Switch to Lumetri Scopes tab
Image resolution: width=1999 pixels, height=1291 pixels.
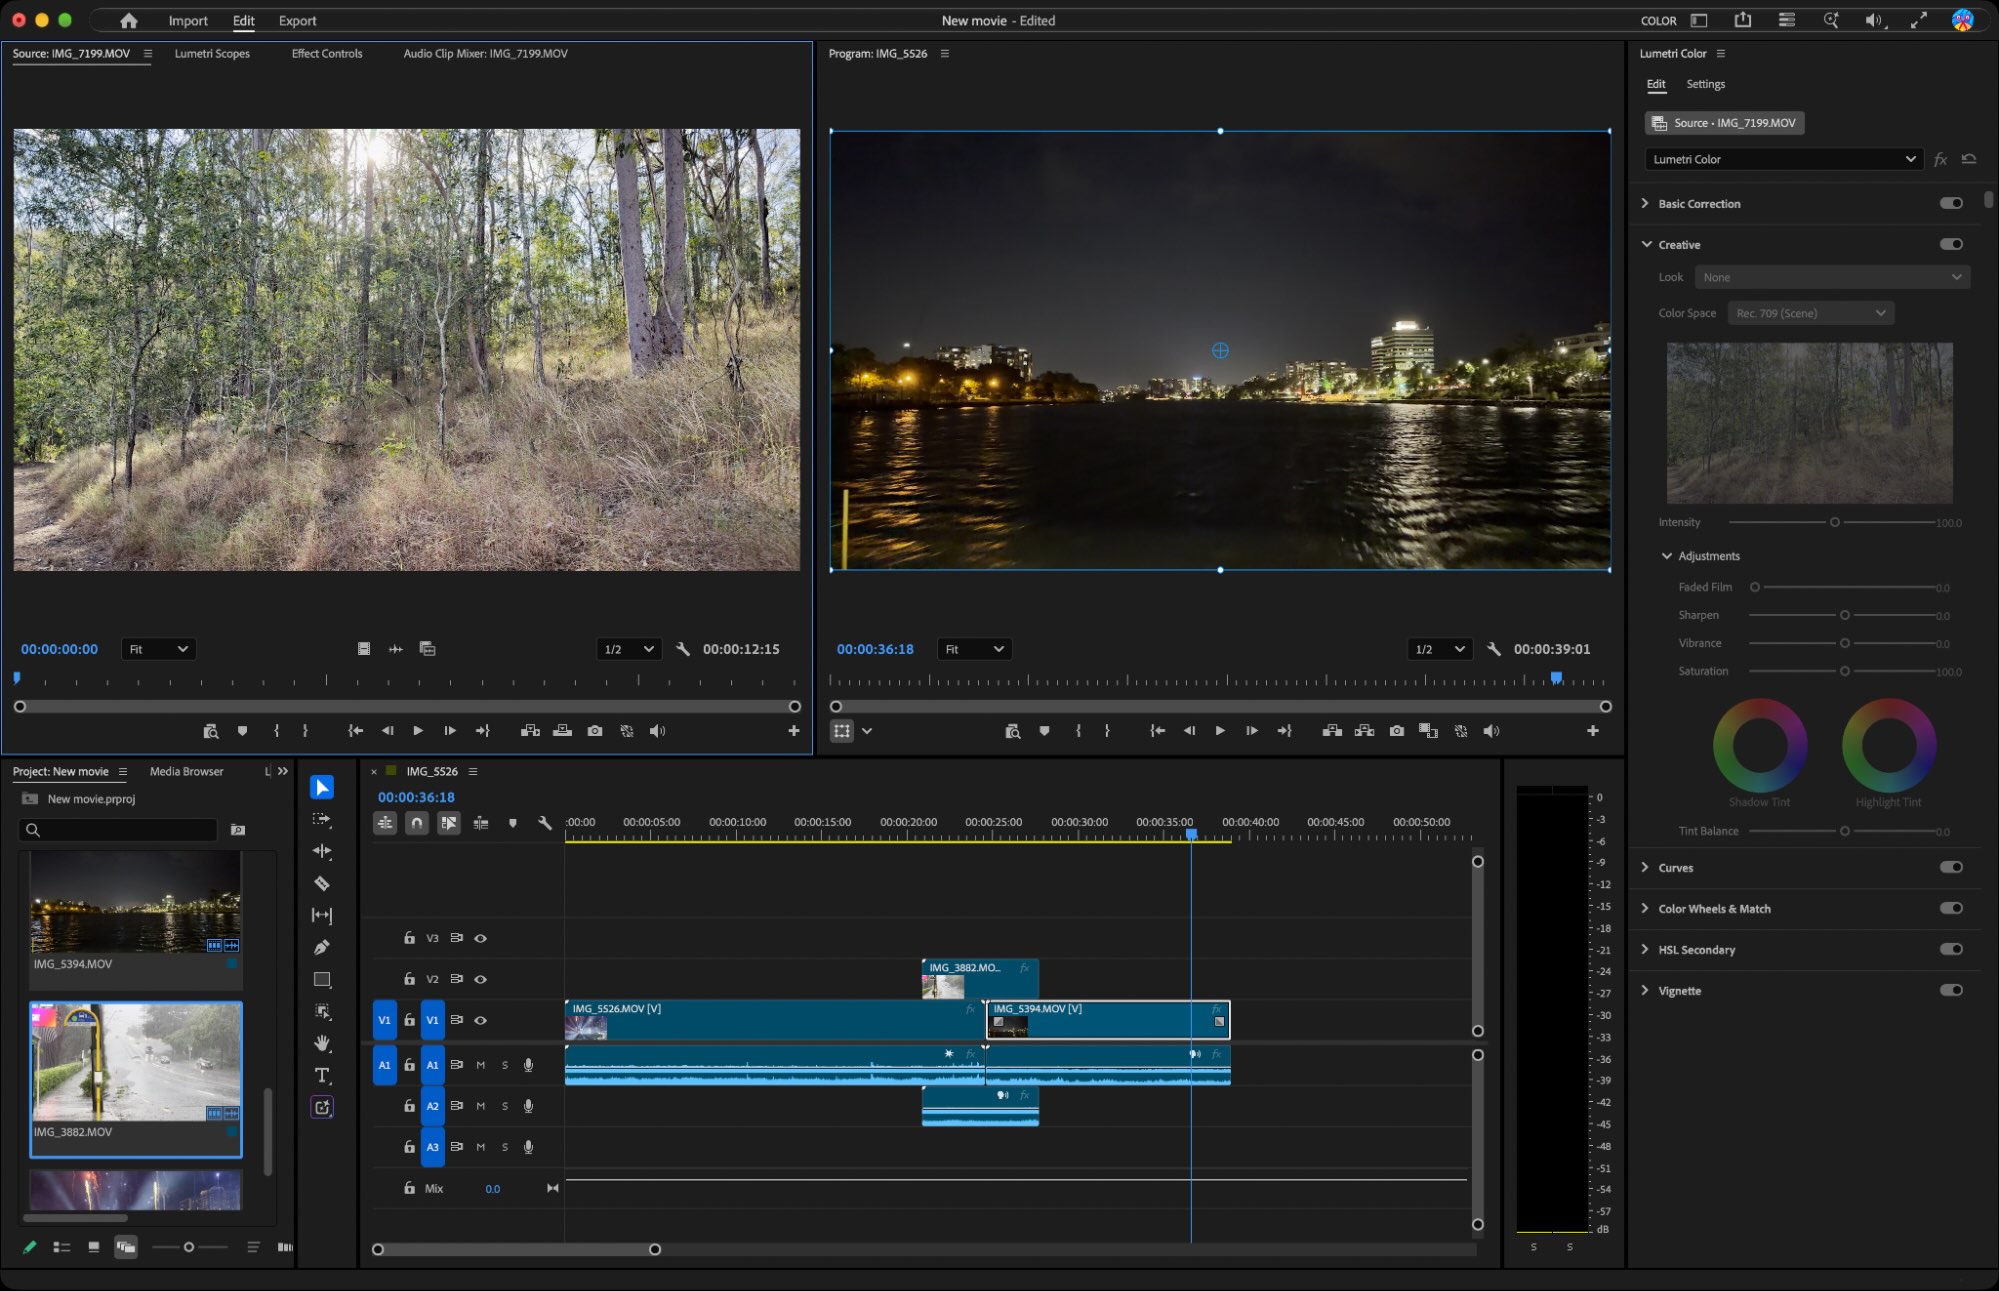(212, 53)
